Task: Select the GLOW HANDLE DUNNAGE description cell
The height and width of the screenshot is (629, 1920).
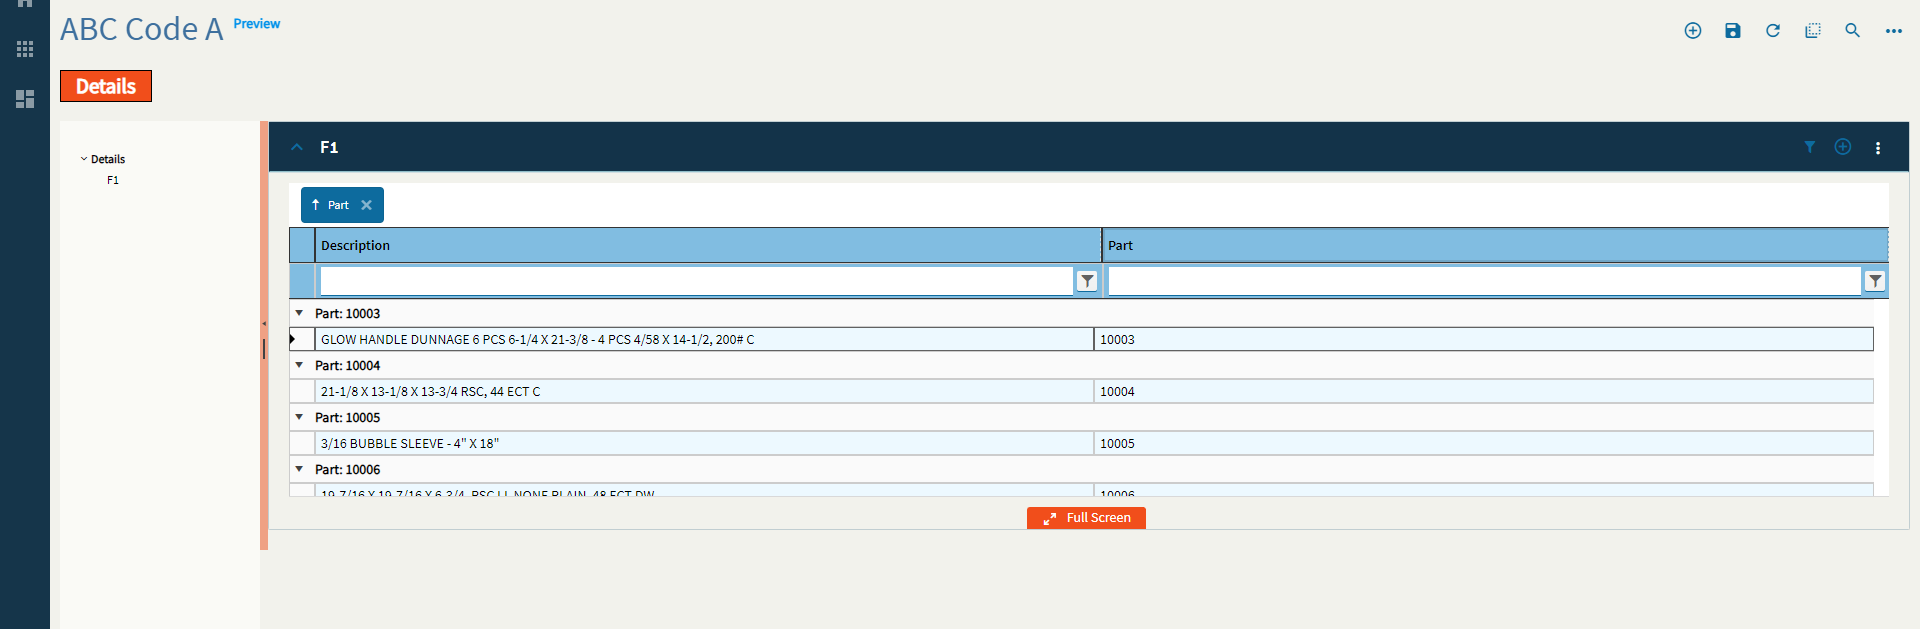Action: pyautogui.click(x=704, y=340)
